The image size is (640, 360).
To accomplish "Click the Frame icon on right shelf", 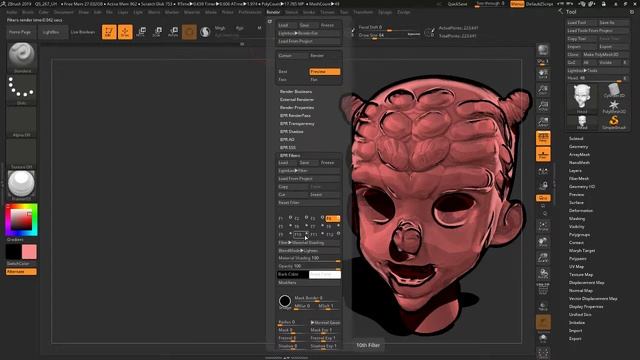I will pyautogui.click(x=543, y=226).
